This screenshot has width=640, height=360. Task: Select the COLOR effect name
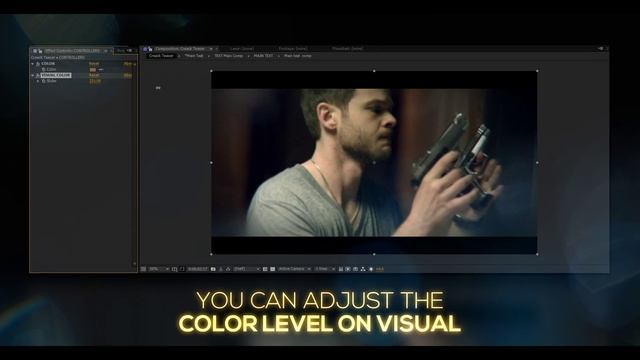click(x=48, y=64)
